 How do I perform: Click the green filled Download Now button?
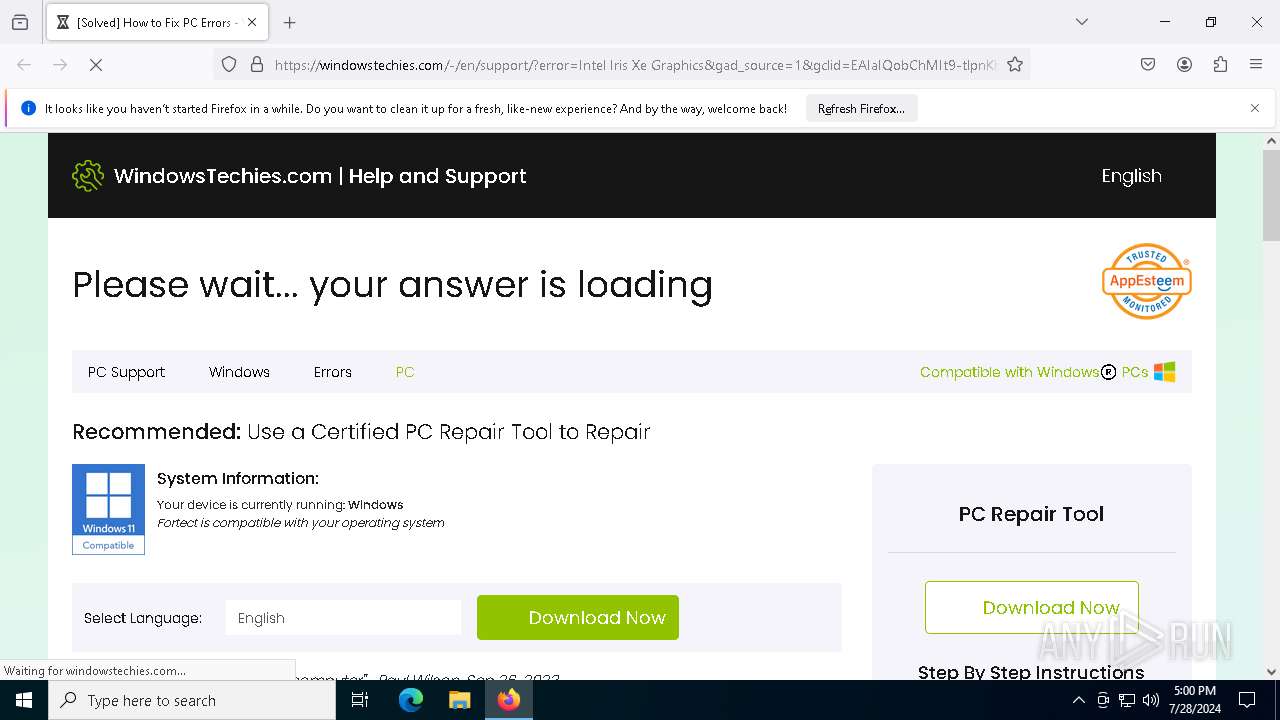point(578,618)
